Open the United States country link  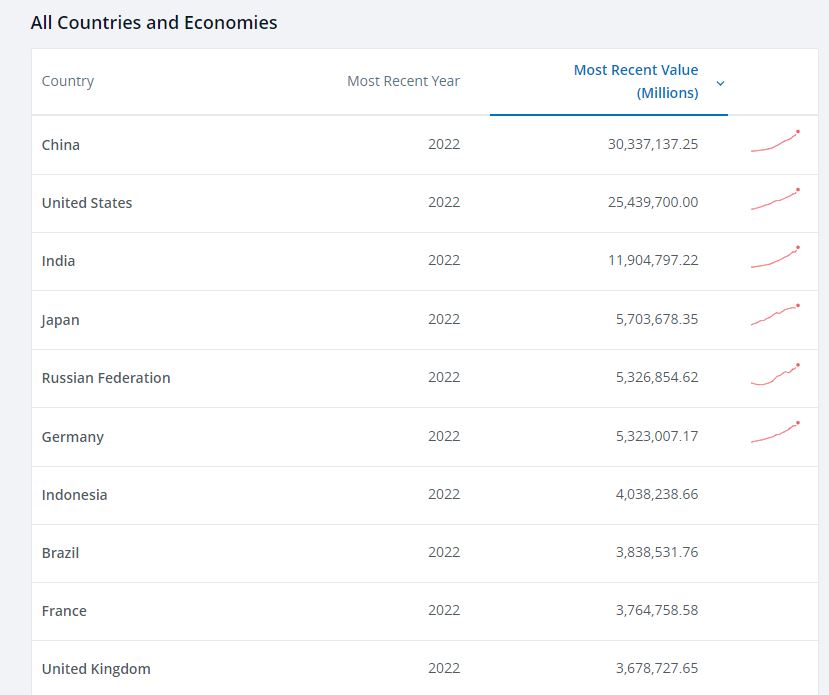click(87, 203)
